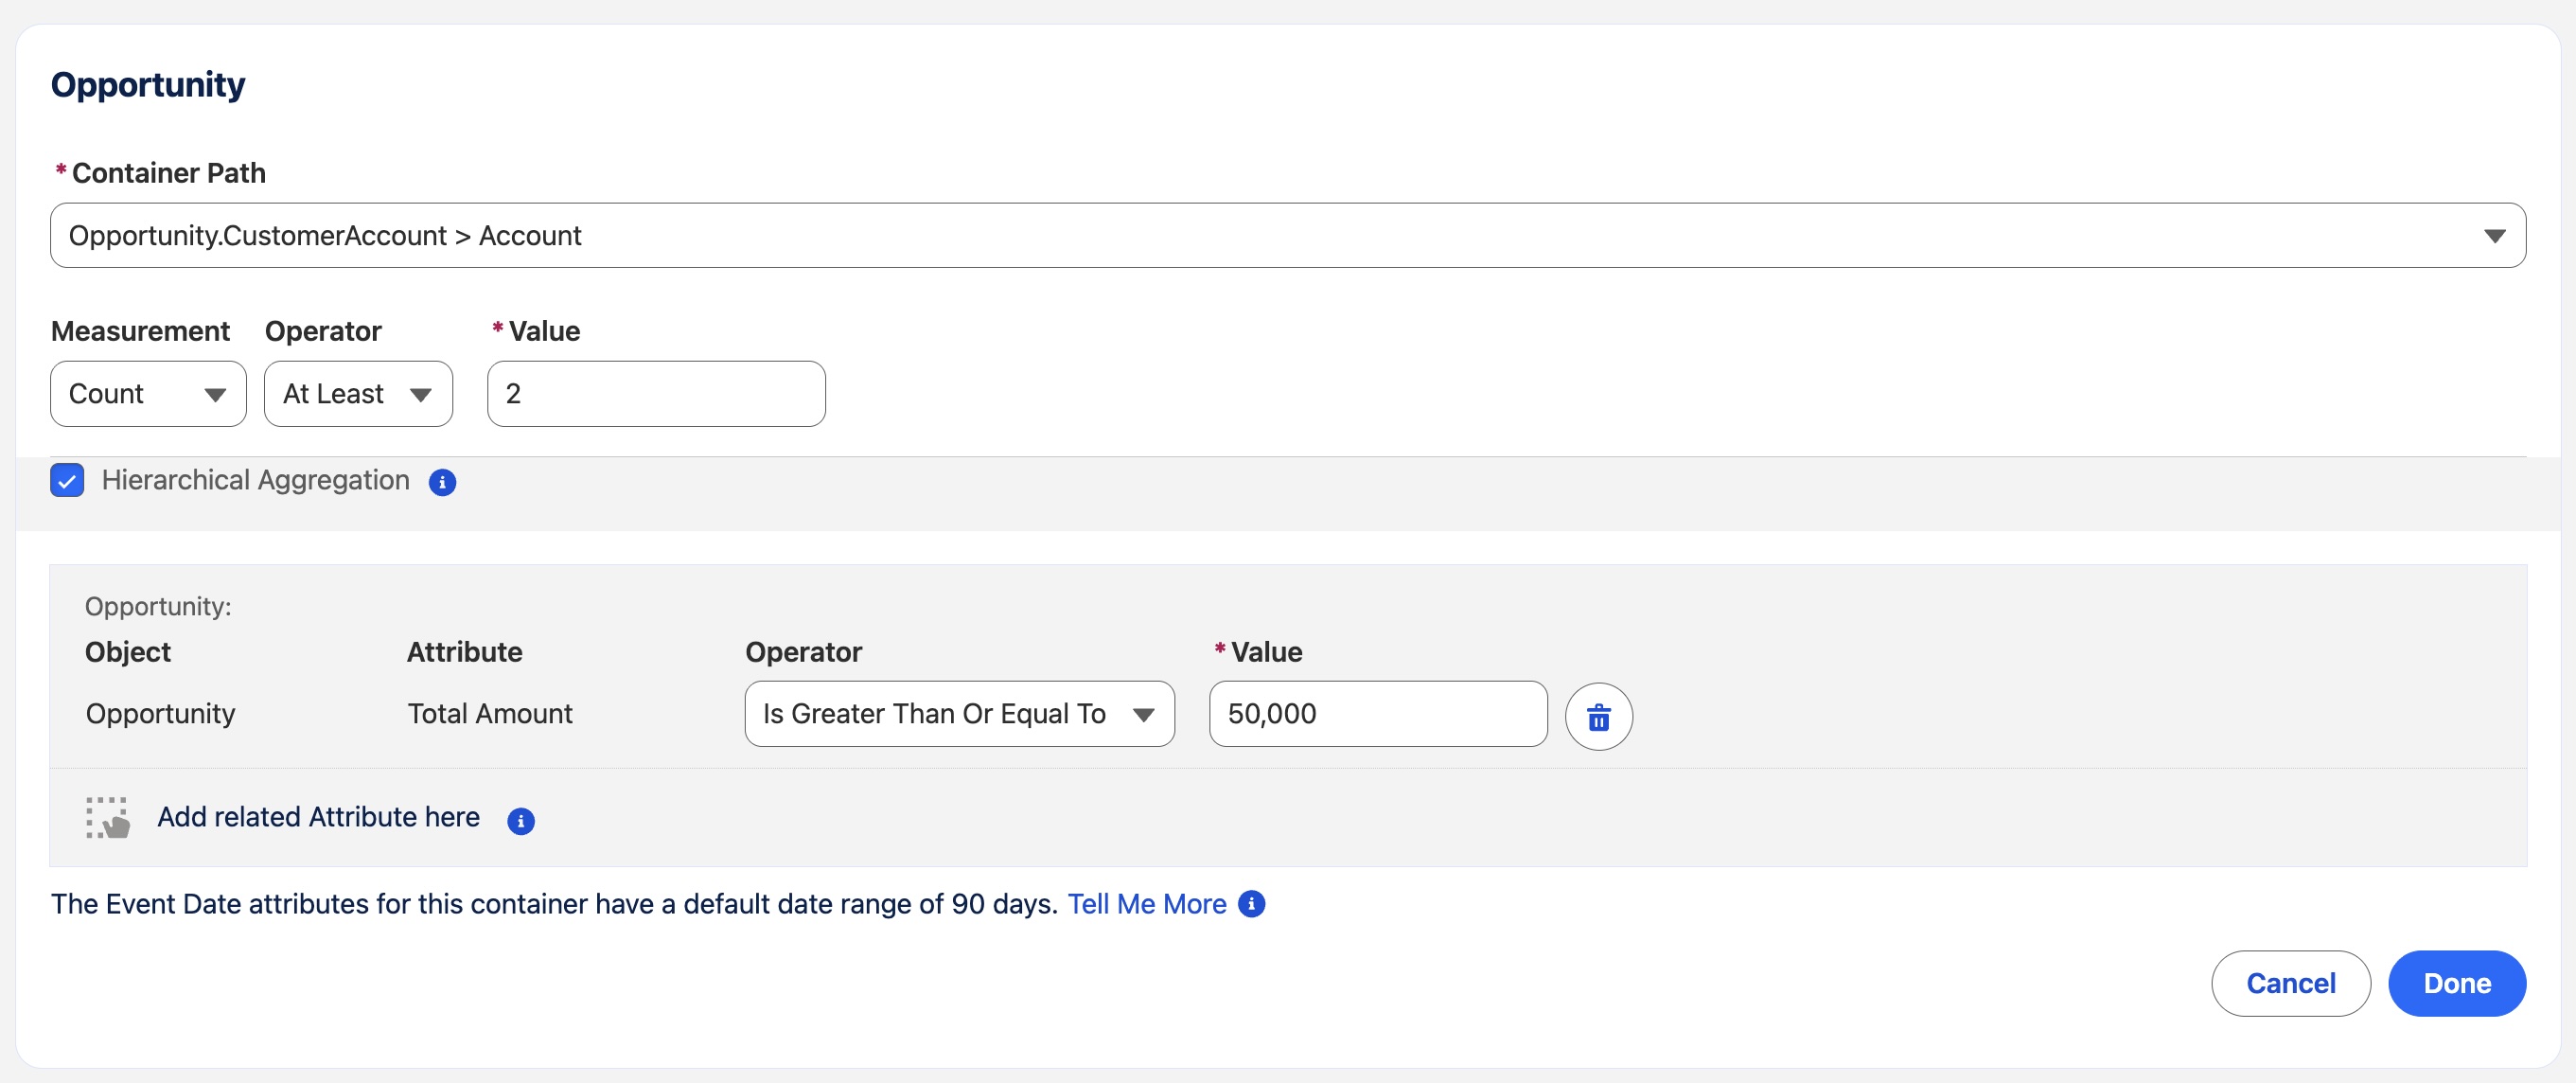Open the Container Path dropdown
The image size is (2576, 1083).
[1287, 235]
